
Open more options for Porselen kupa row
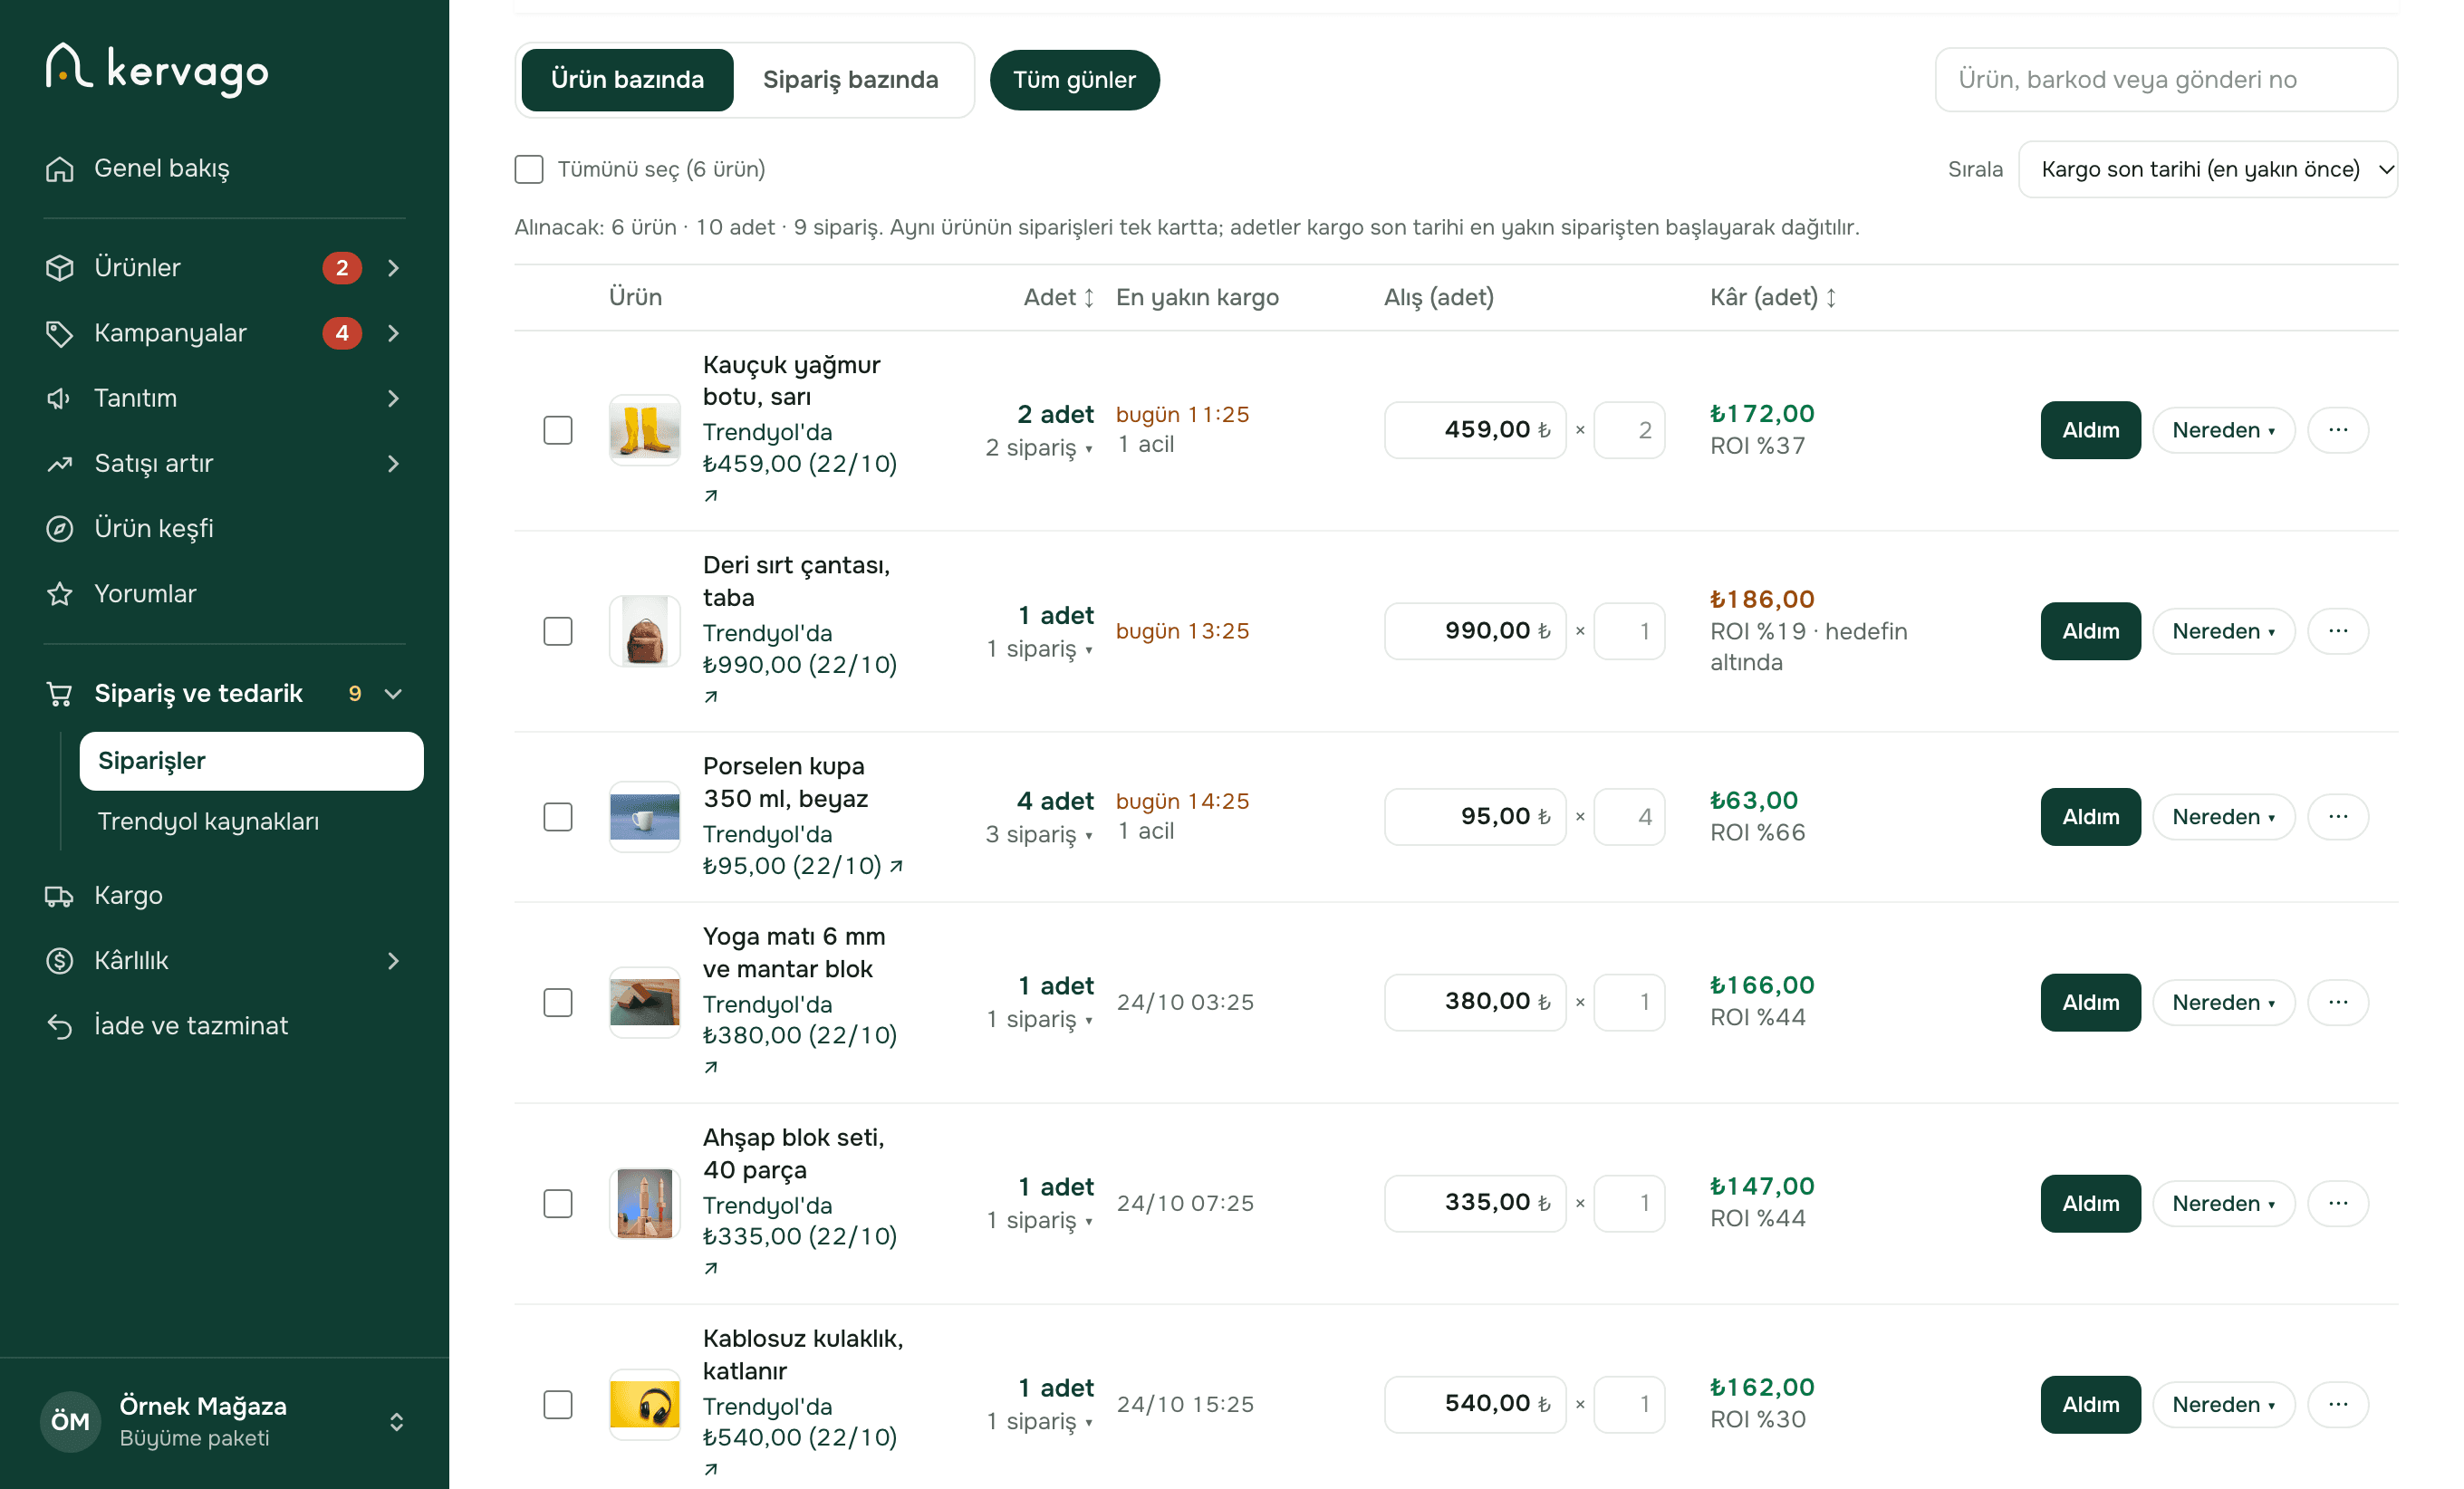click(x=2337, y=817)
